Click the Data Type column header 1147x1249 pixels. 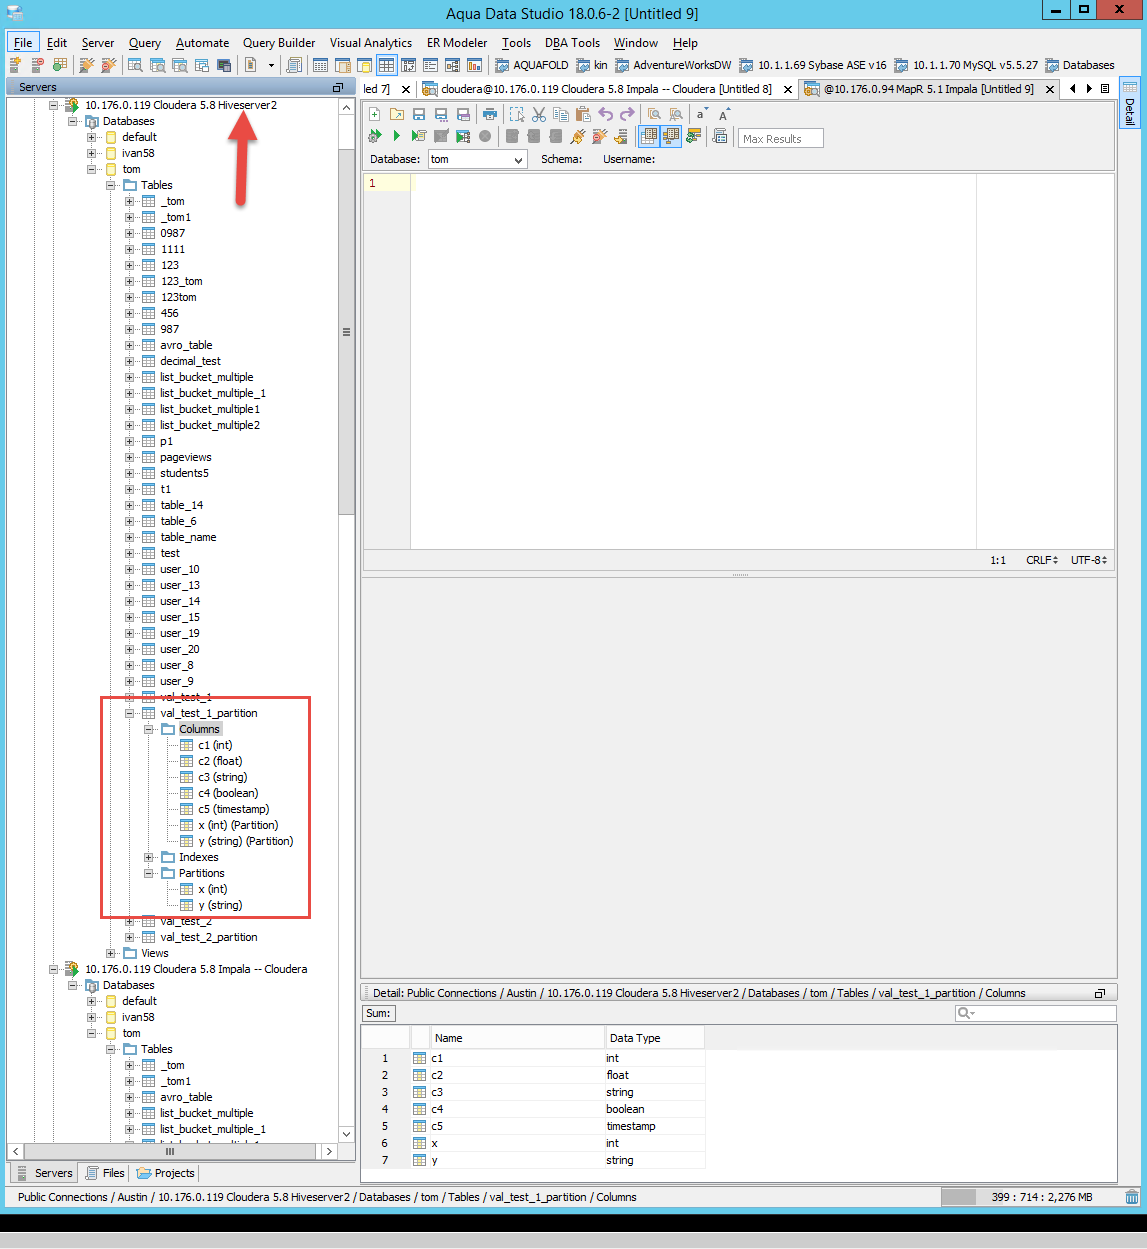[x=654, y=1038]
